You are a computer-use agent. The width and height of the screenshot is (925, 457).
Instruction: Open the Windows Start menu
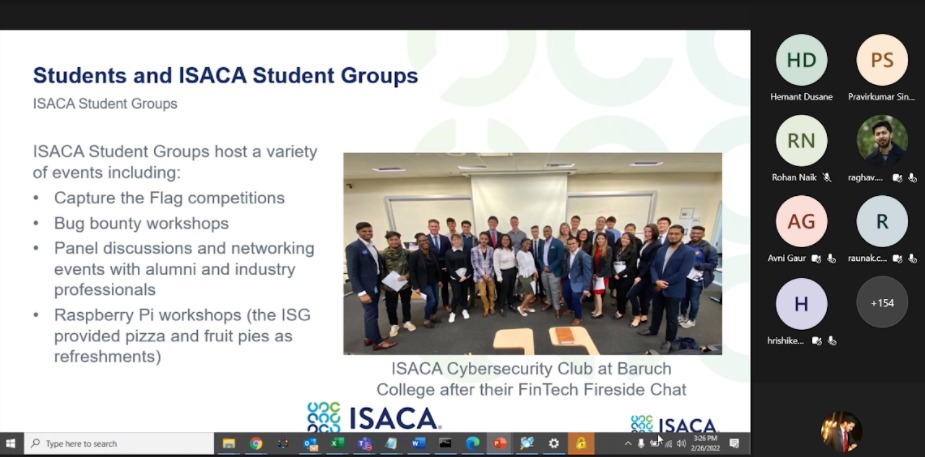click(x=11, y=443)
